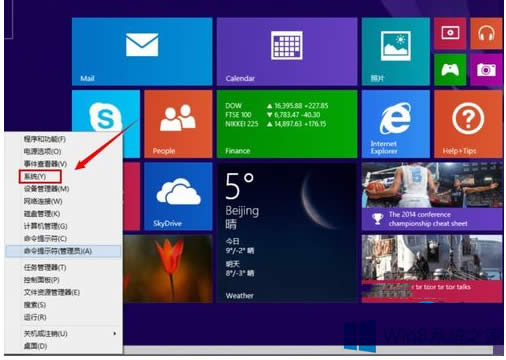Open 文件资源管理器(E) from the menu

click(63, 292)
